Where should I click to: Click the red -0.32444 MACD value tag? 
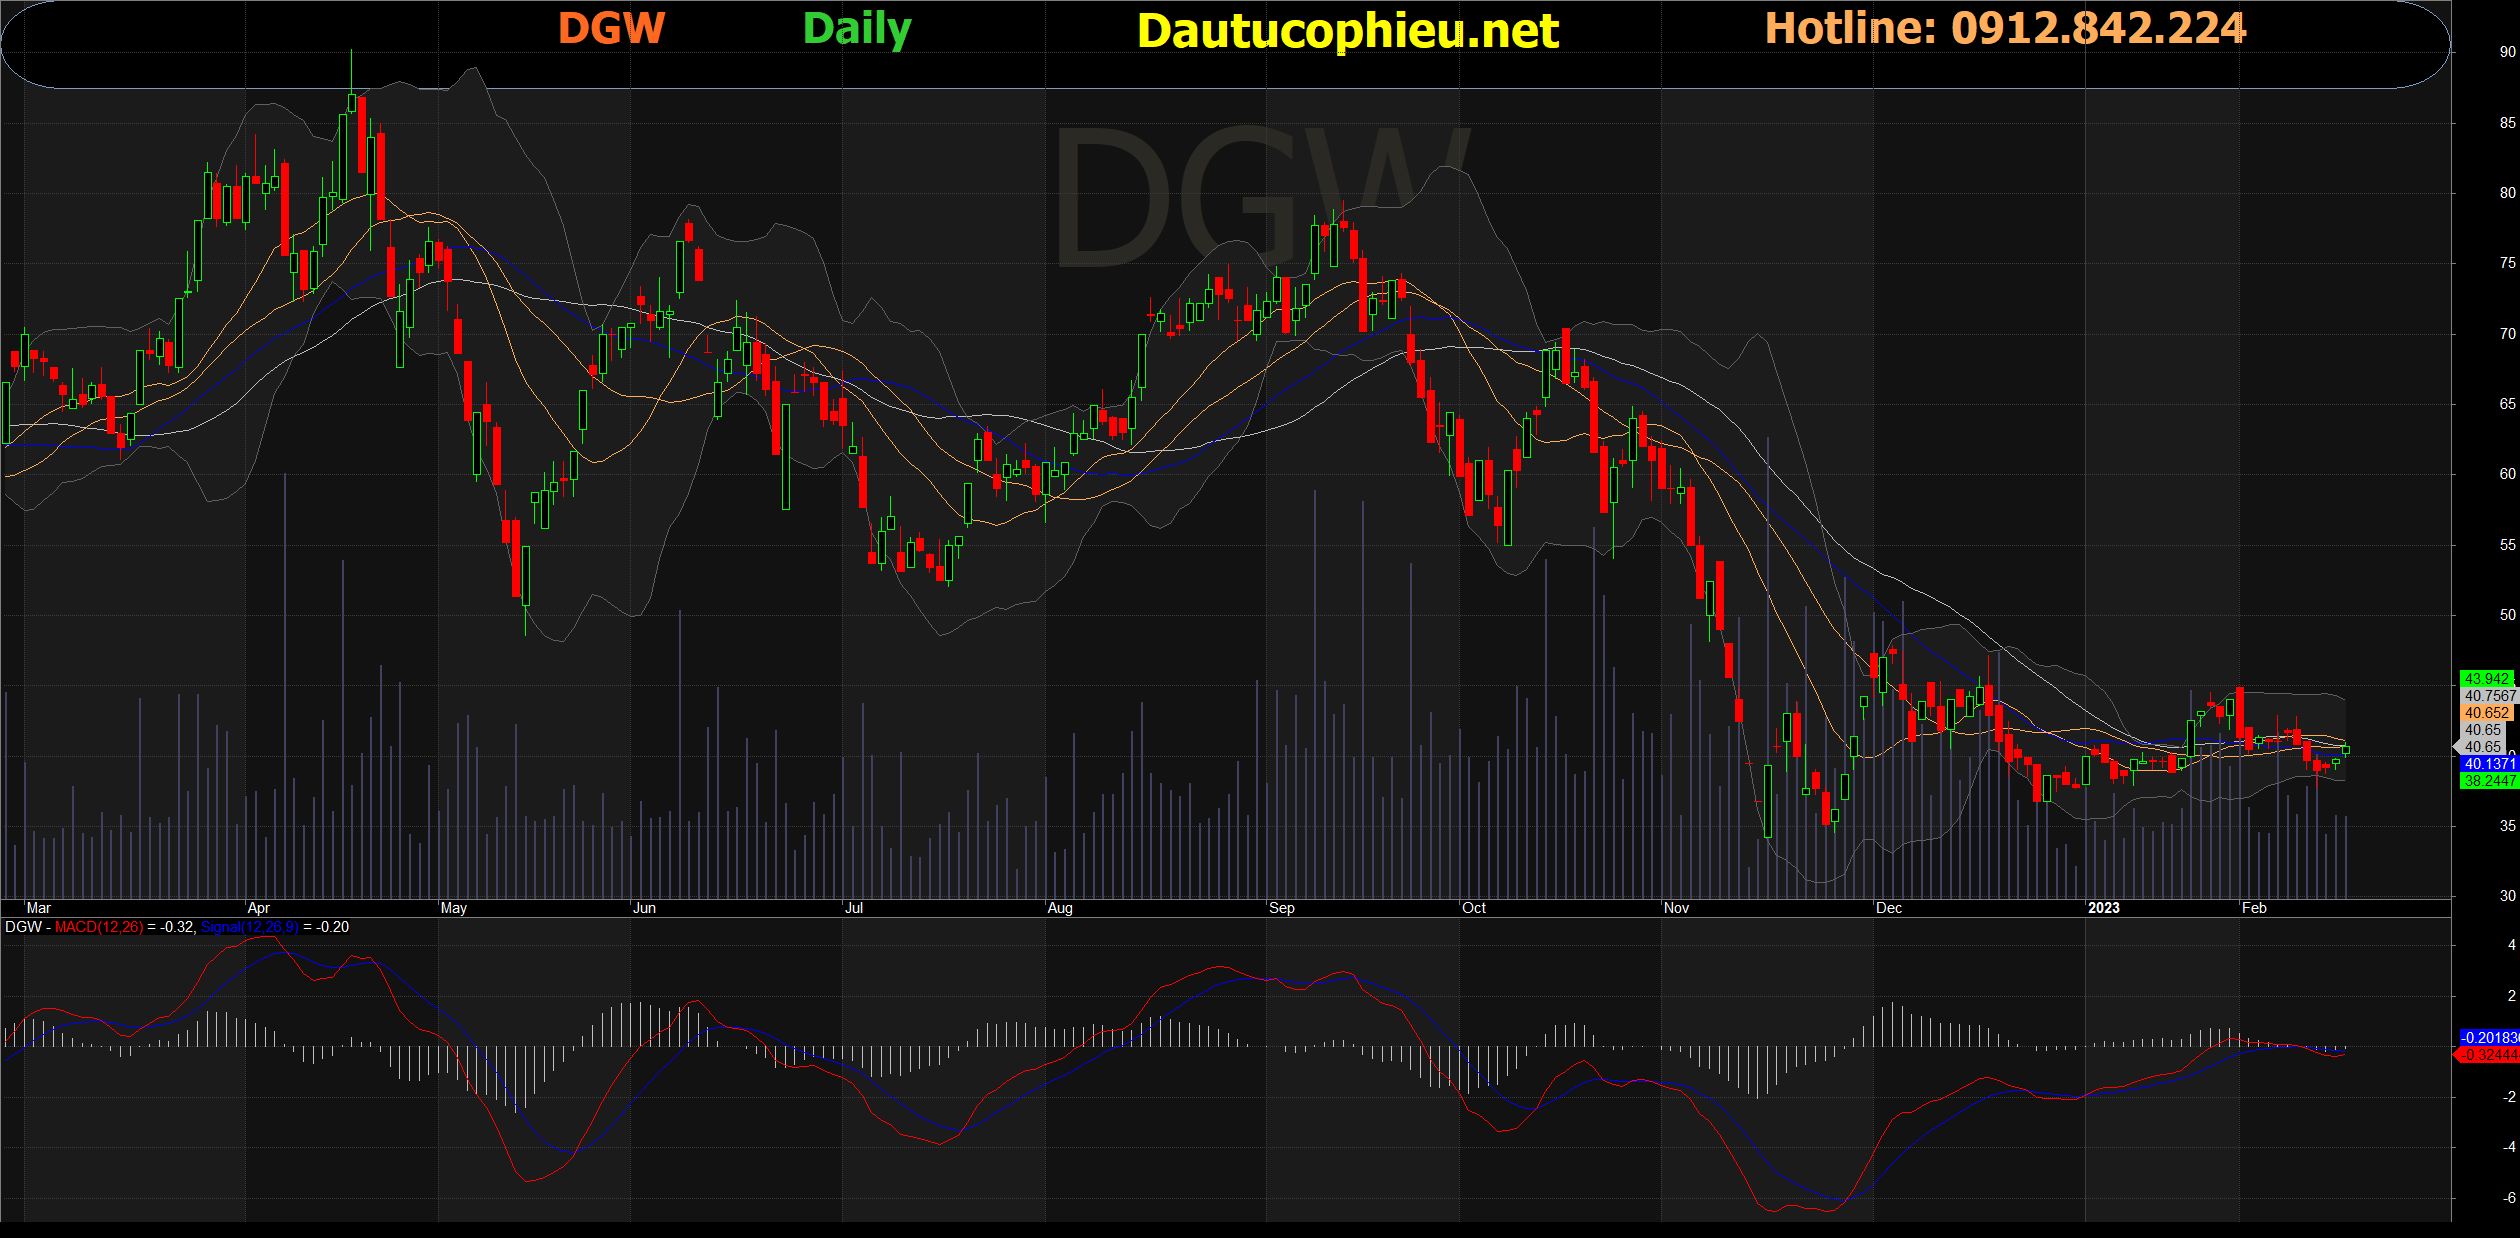[2489, 1055]
